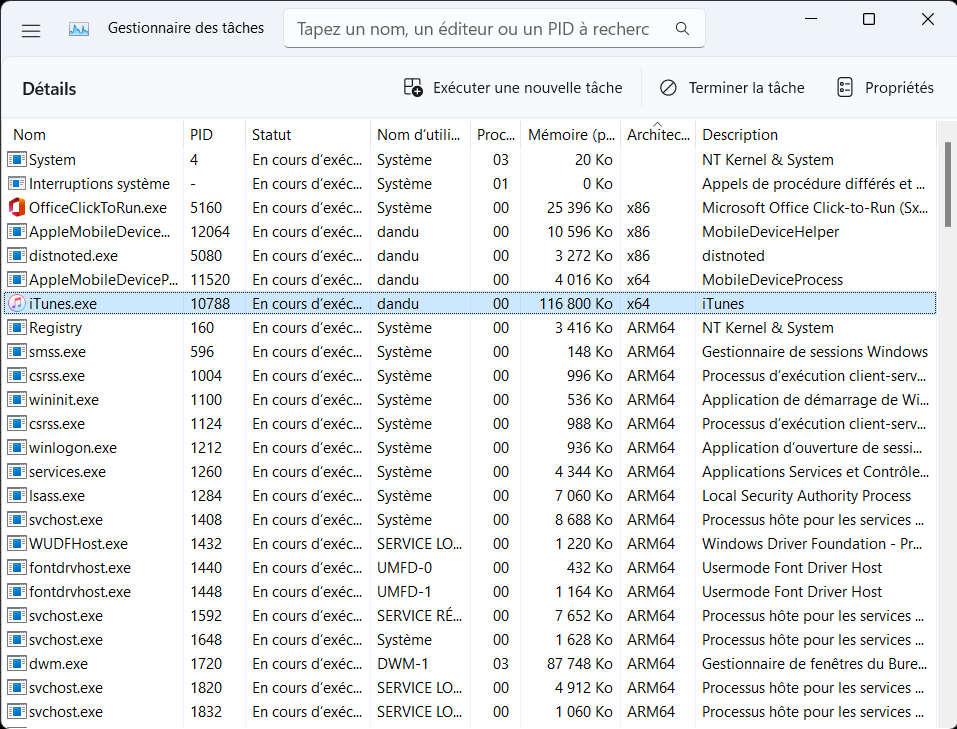Select PID 1832 cell
The width and height of the screenshot is (957, 729).
206,712
